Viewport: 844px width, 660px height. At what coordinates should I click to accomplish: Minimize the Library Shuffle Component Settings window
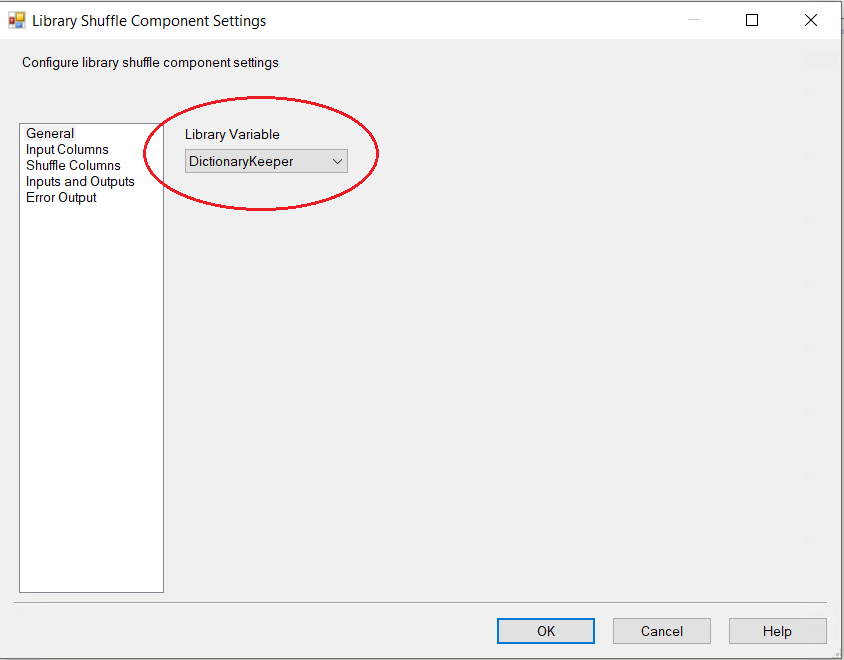[x=694, y=20]
